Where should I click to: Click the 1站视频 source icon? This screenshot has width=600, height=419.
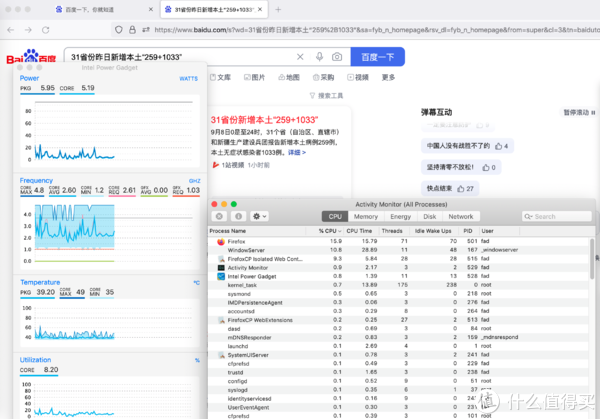pyautogui.click(x=215, y=165)
